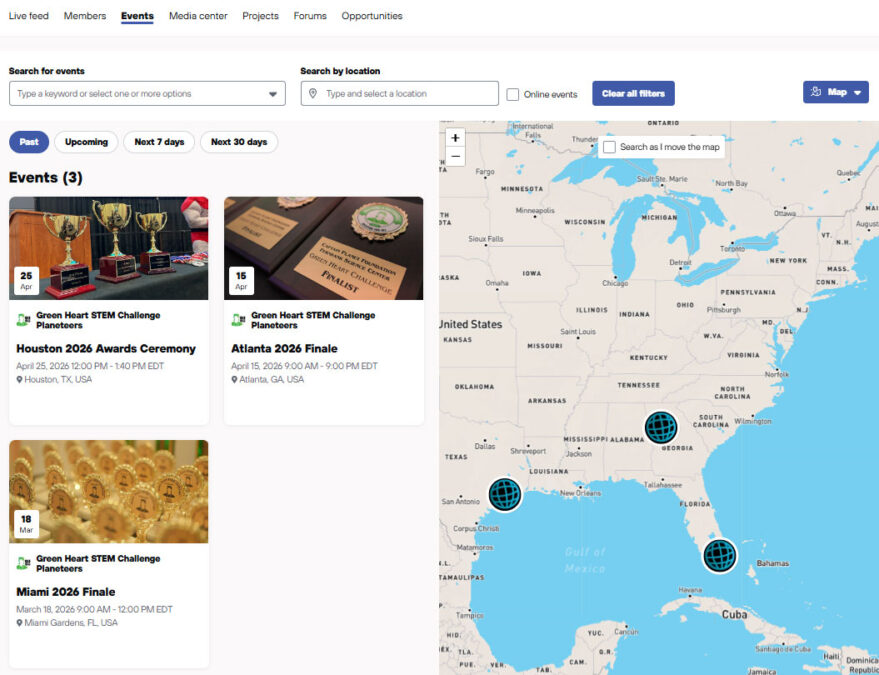The height and width of the screenshot is (675, 879).
Task: Select the Past events filter
Action: pyautogui.click(x=29, y=142)
